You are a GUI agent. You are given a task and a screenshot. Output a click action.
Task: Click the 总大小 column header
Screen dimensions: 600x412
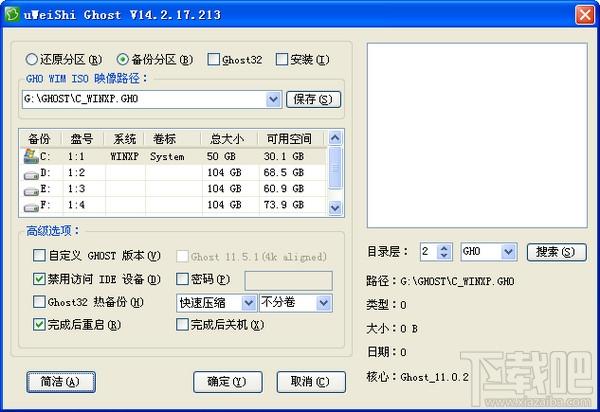point(229,139)
